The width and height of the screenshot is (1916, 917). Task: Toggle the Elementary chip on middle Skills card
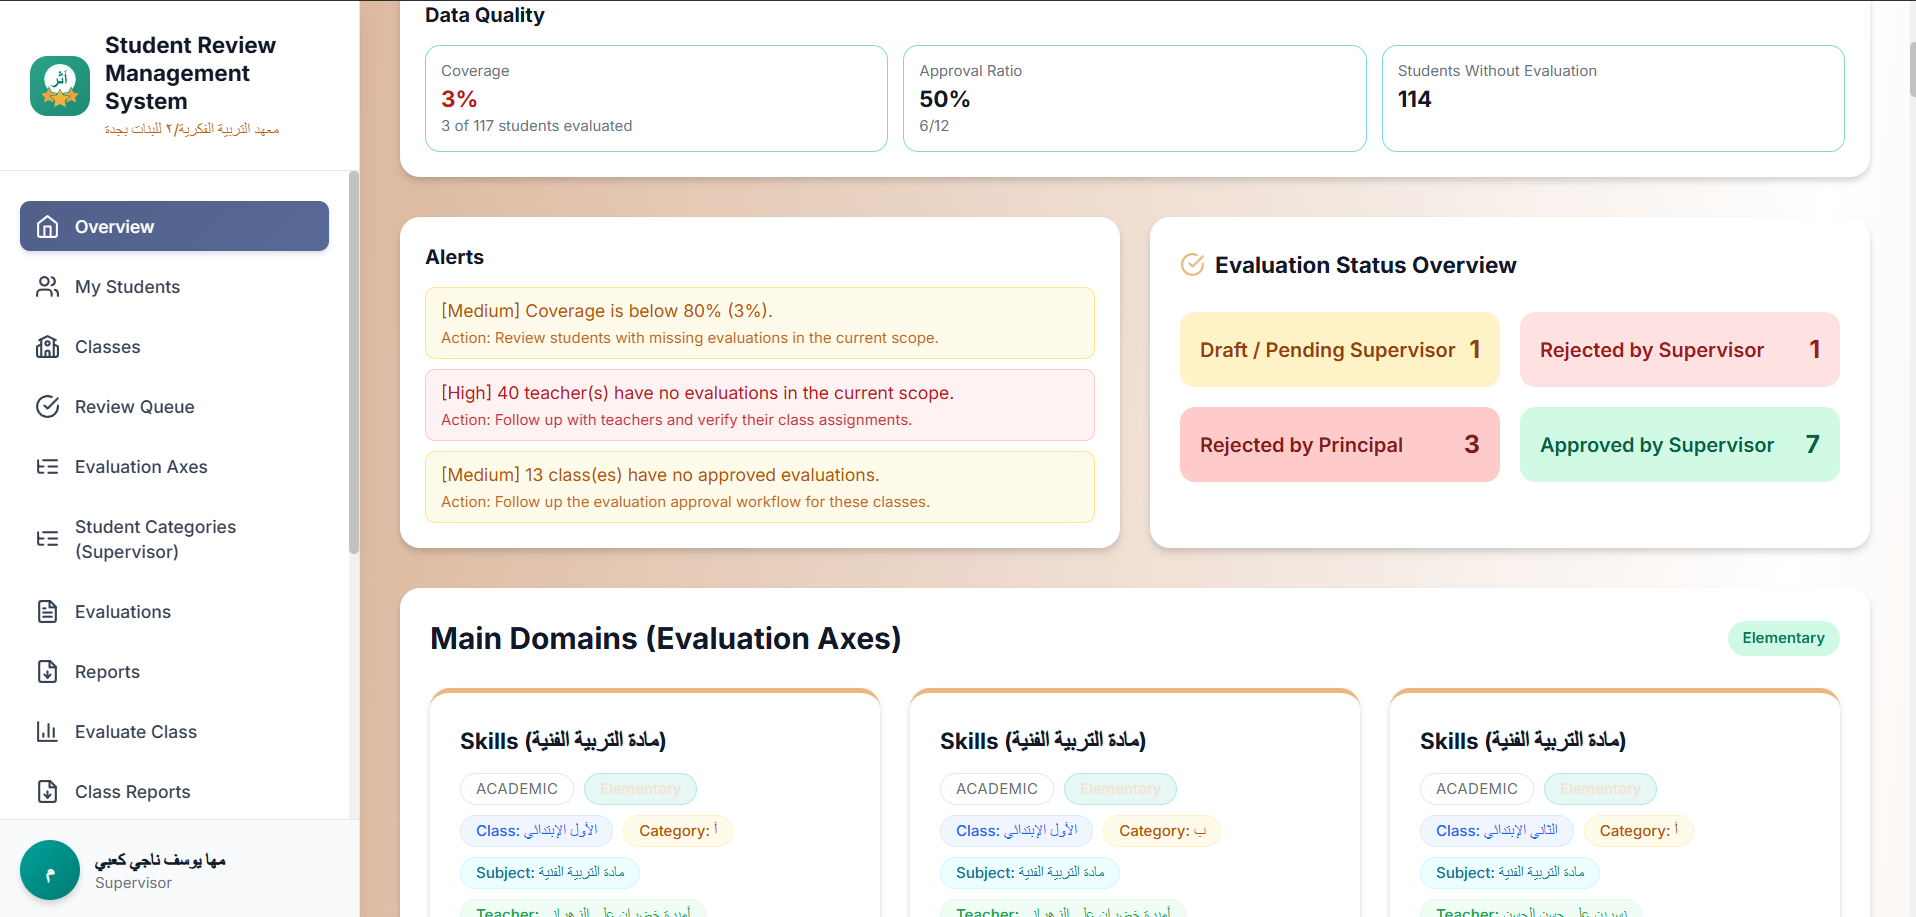point(1119,789)
